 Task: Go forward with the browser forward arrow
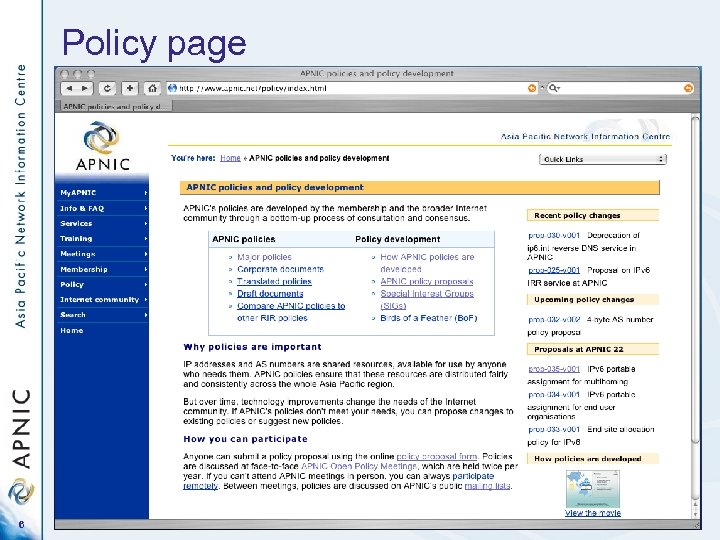85,88
